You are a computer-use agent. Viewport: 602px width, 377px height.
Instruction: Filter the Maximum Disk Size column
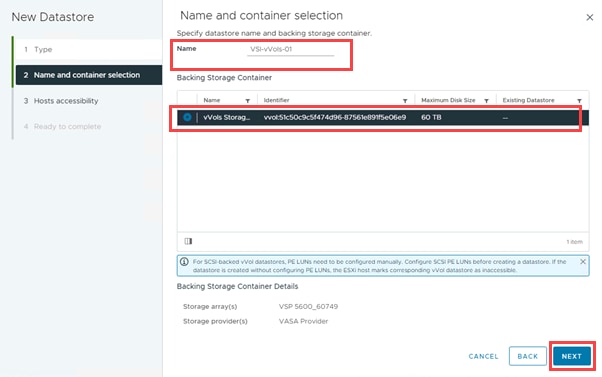tap(486, 101)
